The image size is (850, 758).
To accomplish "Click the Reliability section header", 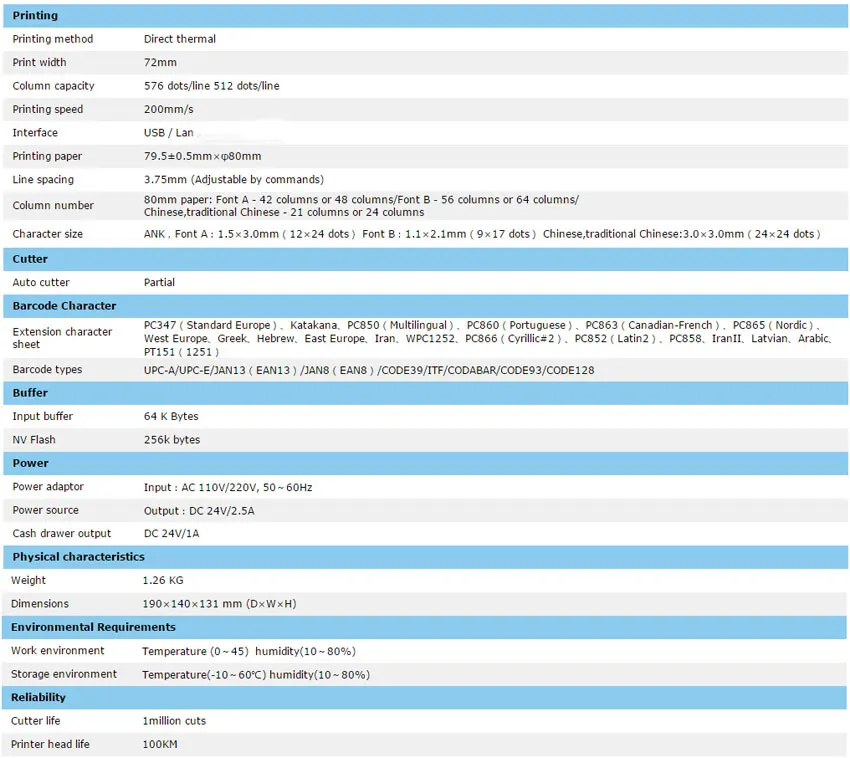I will pyautogui.click(x=426, y=697).
